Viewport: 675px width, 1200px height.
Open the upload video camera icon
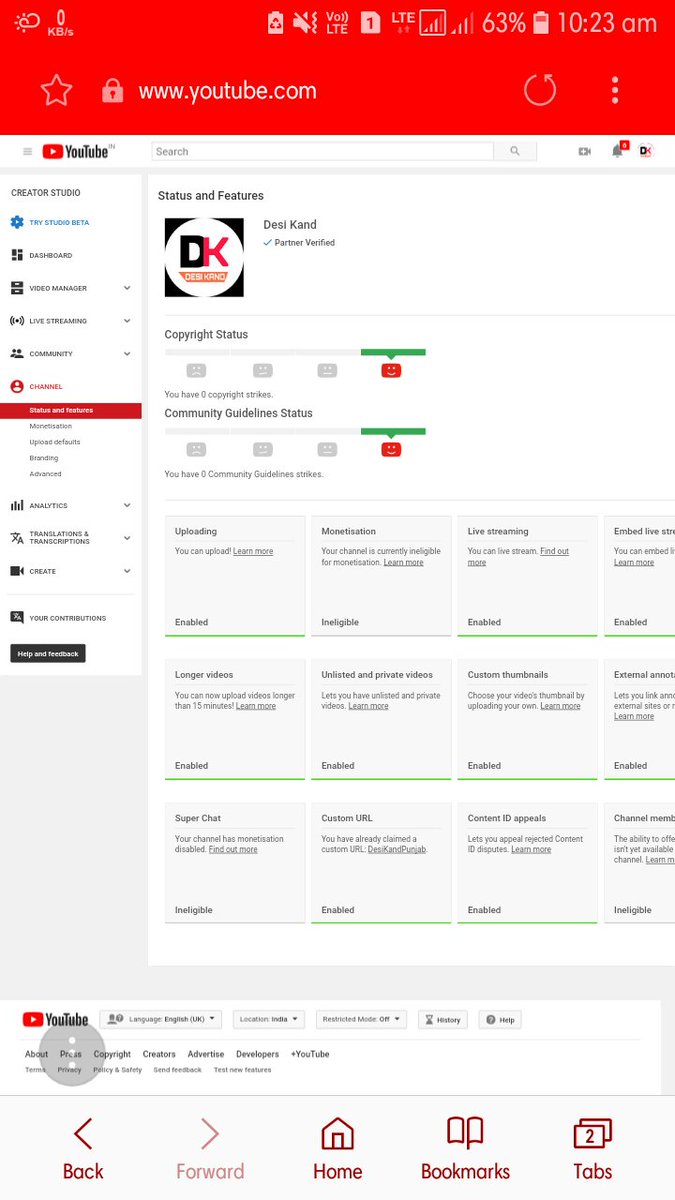[585, 152]
